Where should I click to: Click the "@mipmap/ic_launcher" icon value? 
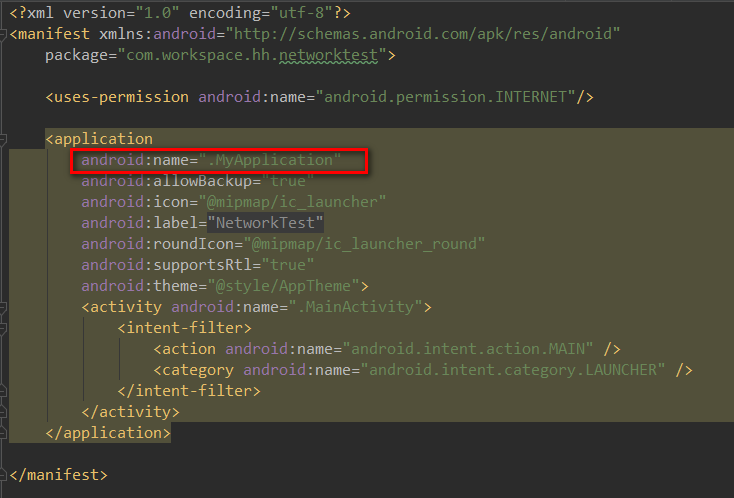pyautogui.click(x=293, y=202)
